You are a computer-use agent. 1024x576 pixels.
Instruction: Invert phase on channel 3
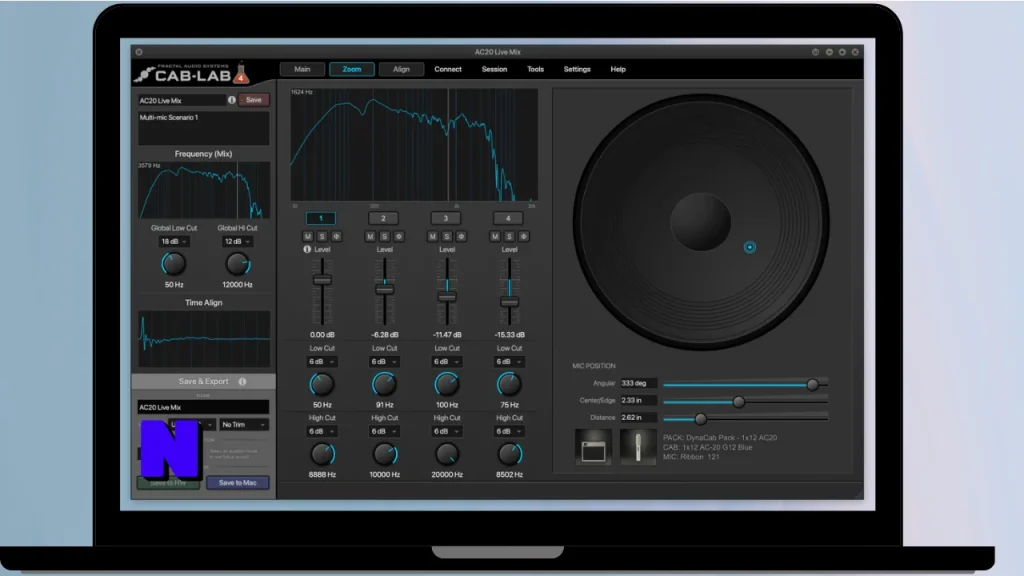coord(461,236)
